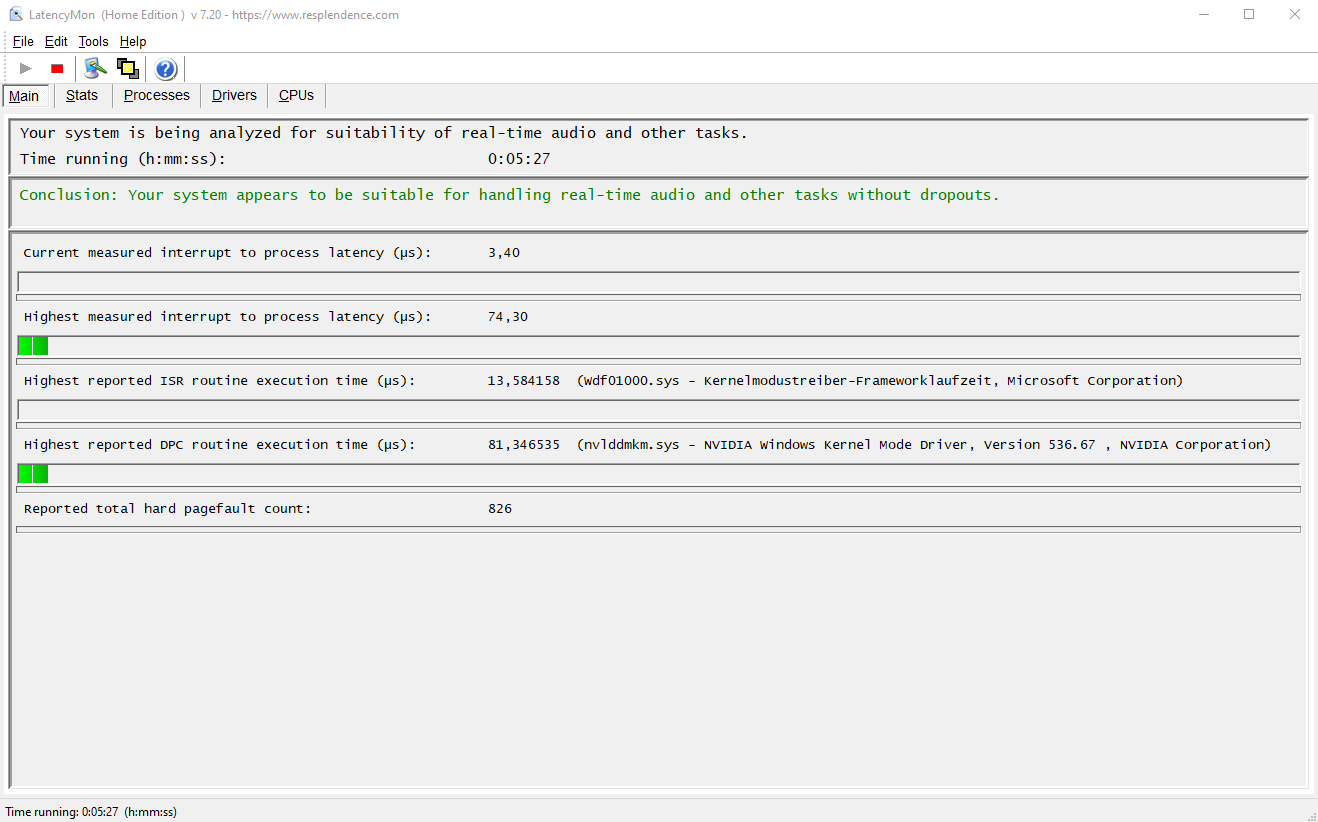
Task: Click 'Reported total hard pagefault count' label
Action: (168, 509)
